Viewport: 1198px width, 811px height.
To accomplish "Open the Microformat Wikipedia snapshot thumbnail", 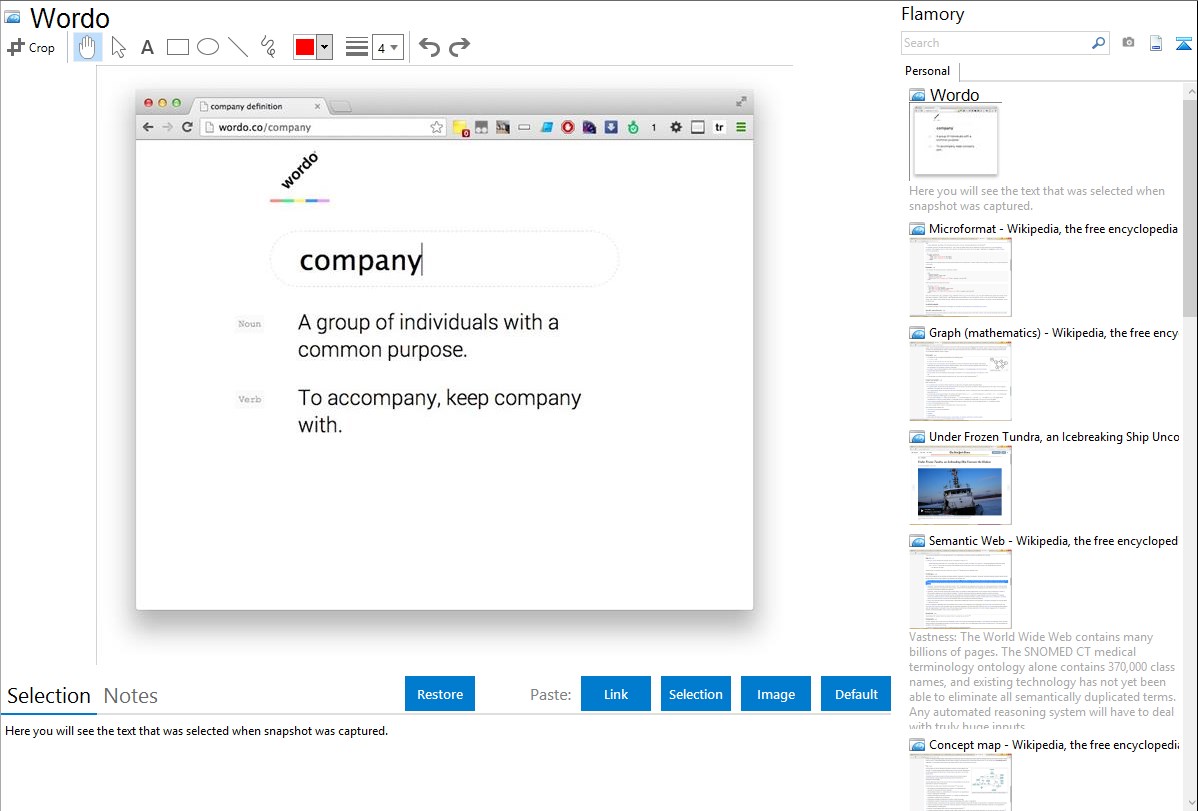I will click(x=960, y=277).
